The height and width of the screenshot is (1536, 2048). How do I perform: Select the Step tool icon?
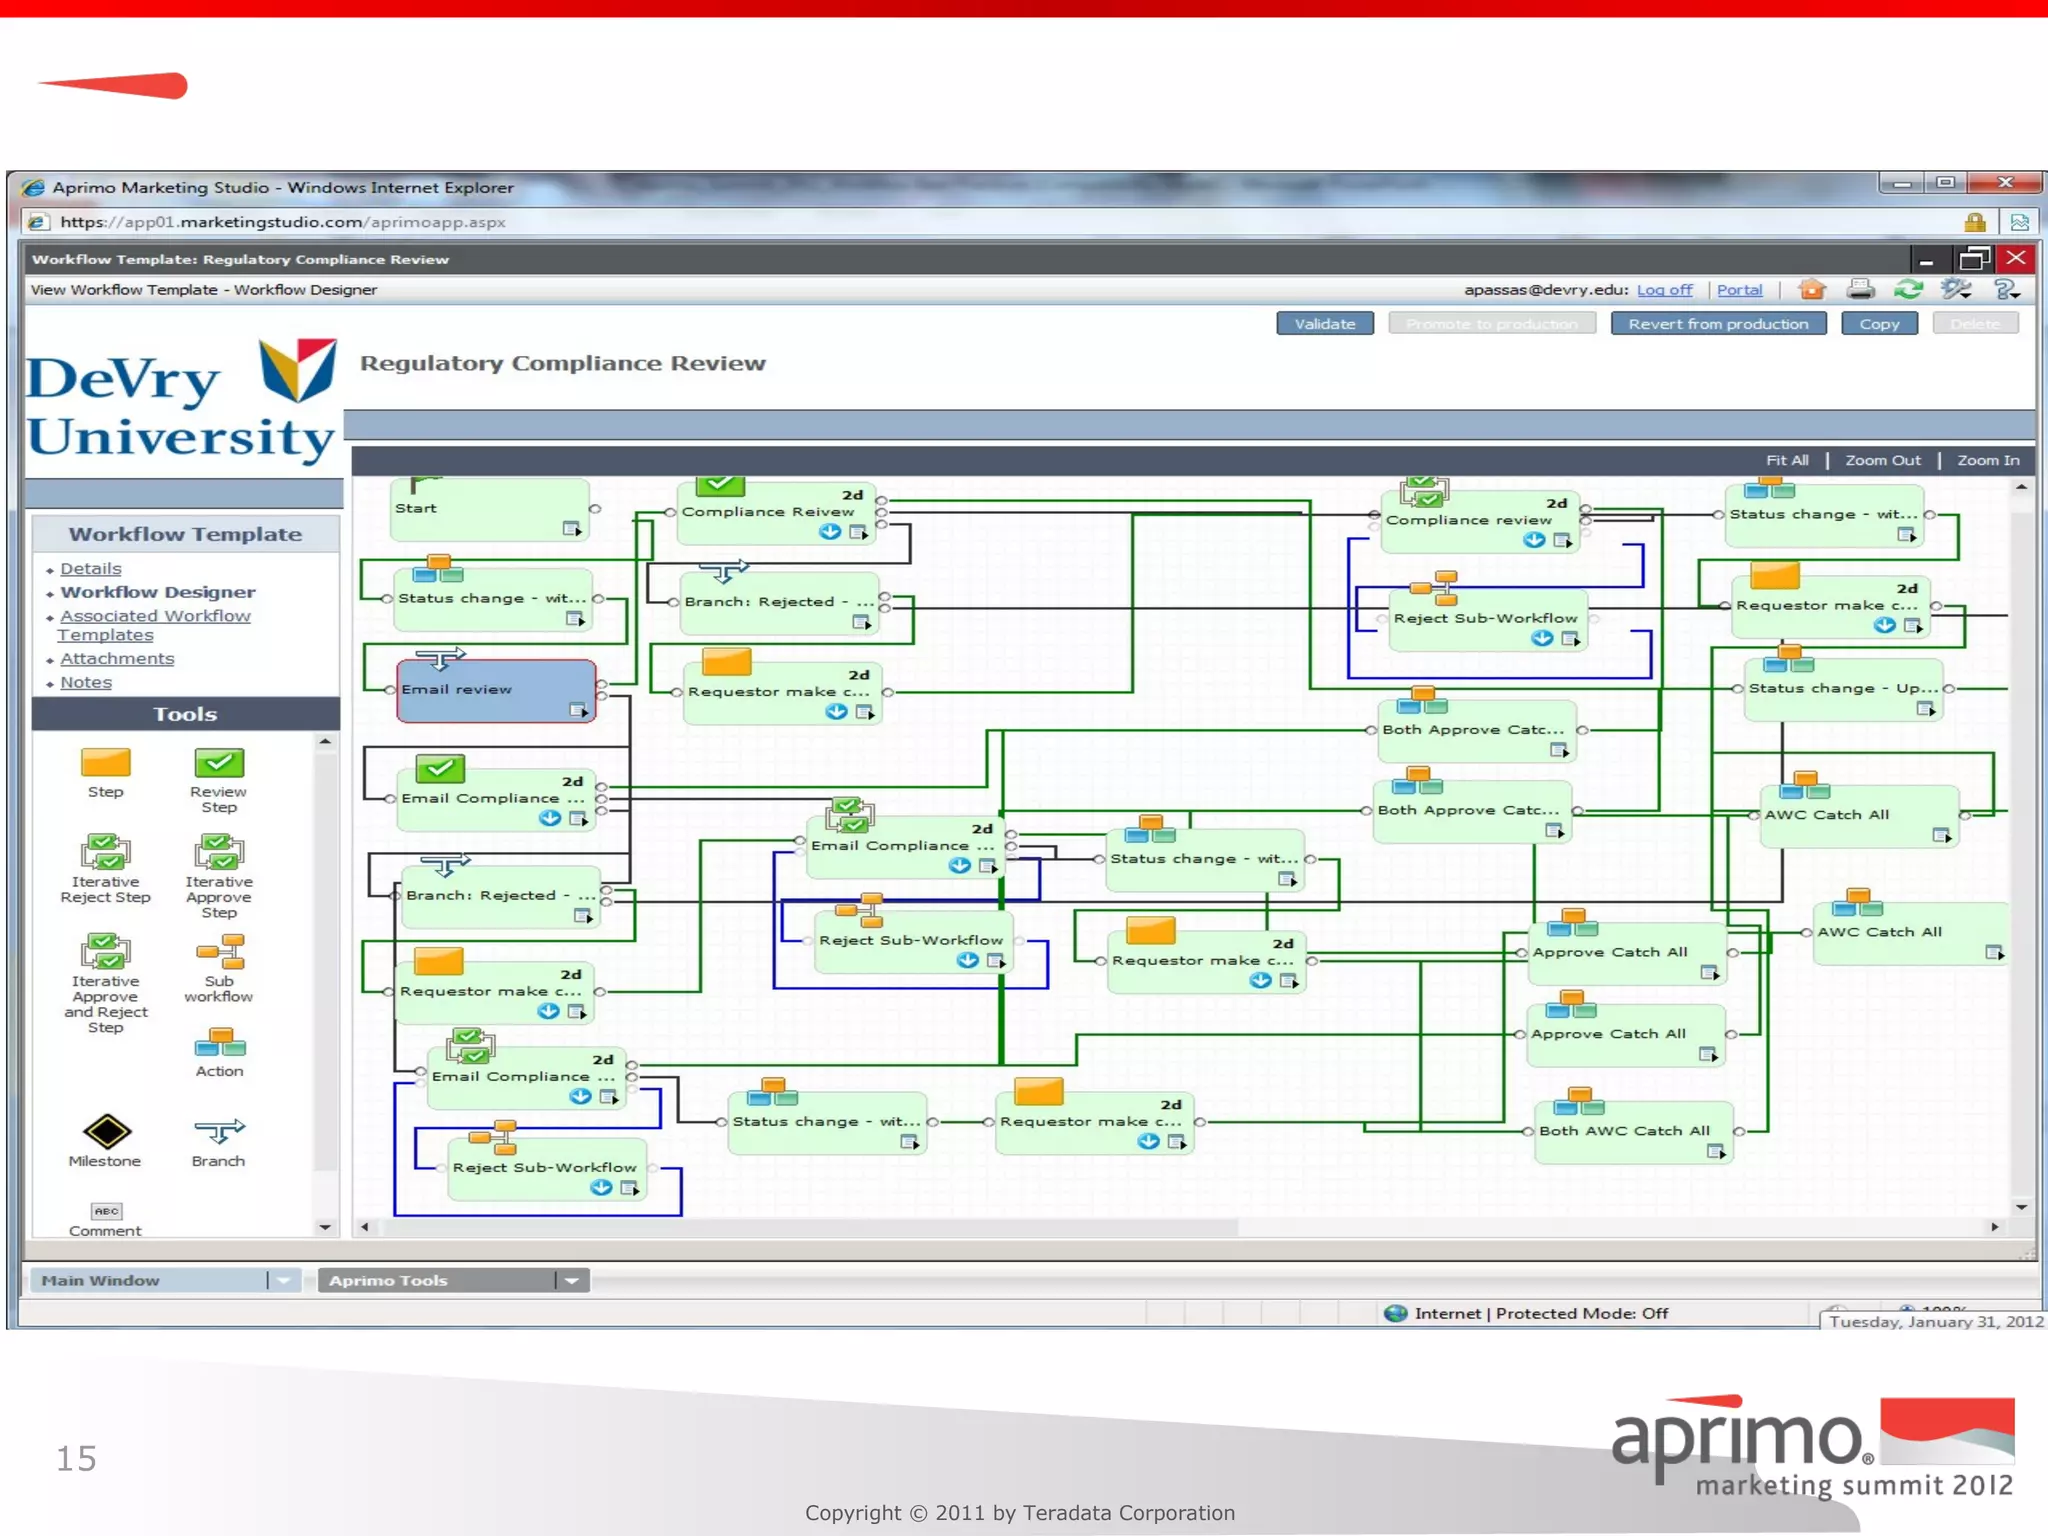[105, 764]
